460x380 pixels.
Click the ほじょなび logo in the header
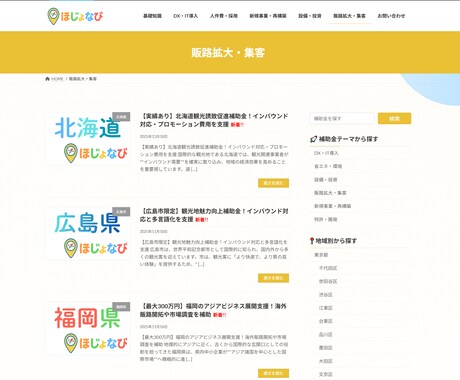pos(75,16)
